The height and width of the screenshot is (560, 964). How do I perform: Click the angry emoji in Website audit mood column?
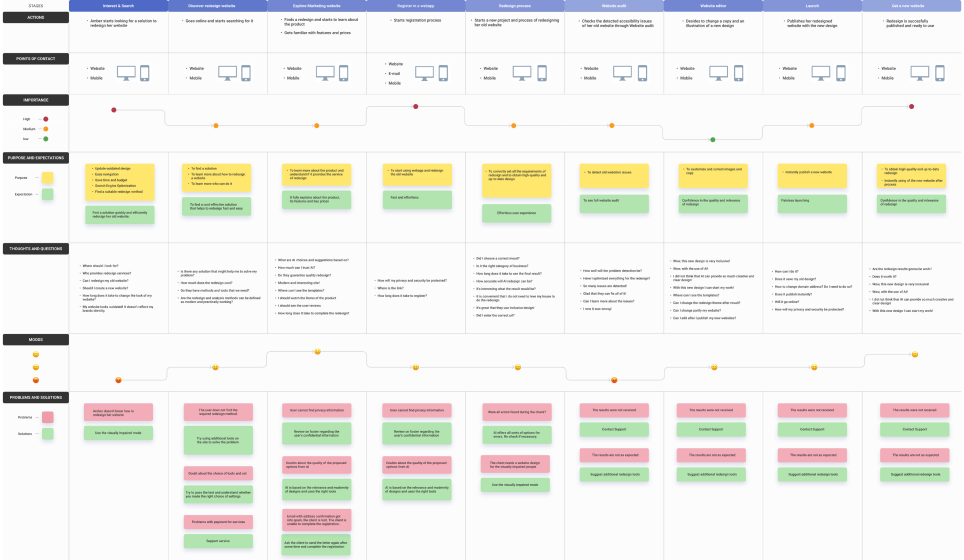click(x=614, y=381)
